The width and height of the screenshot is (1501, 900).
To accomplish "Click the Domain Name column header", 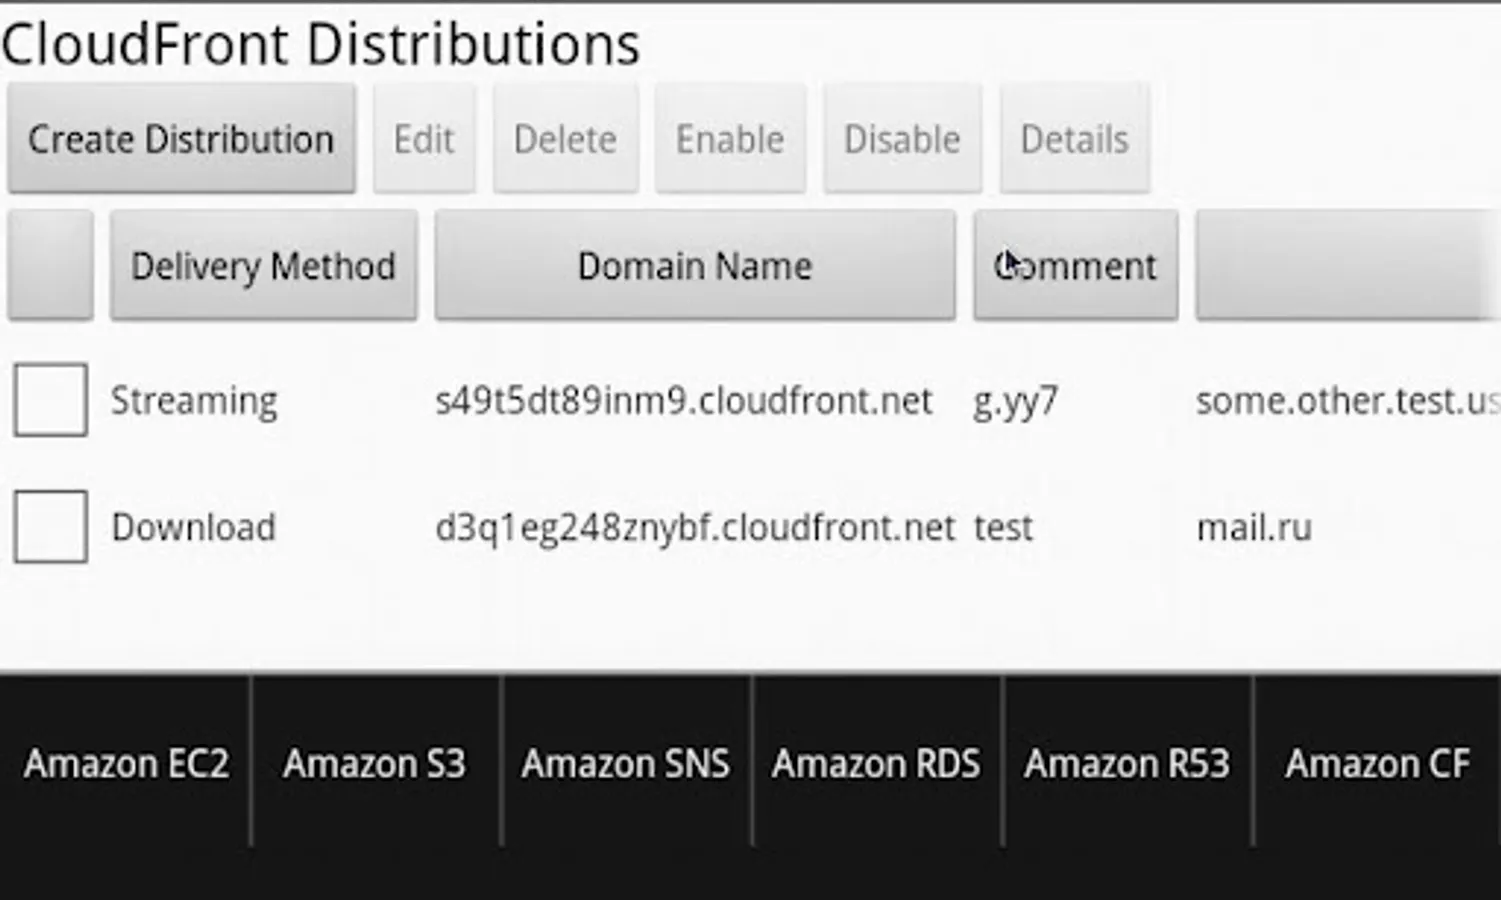I will coord(695,266).
